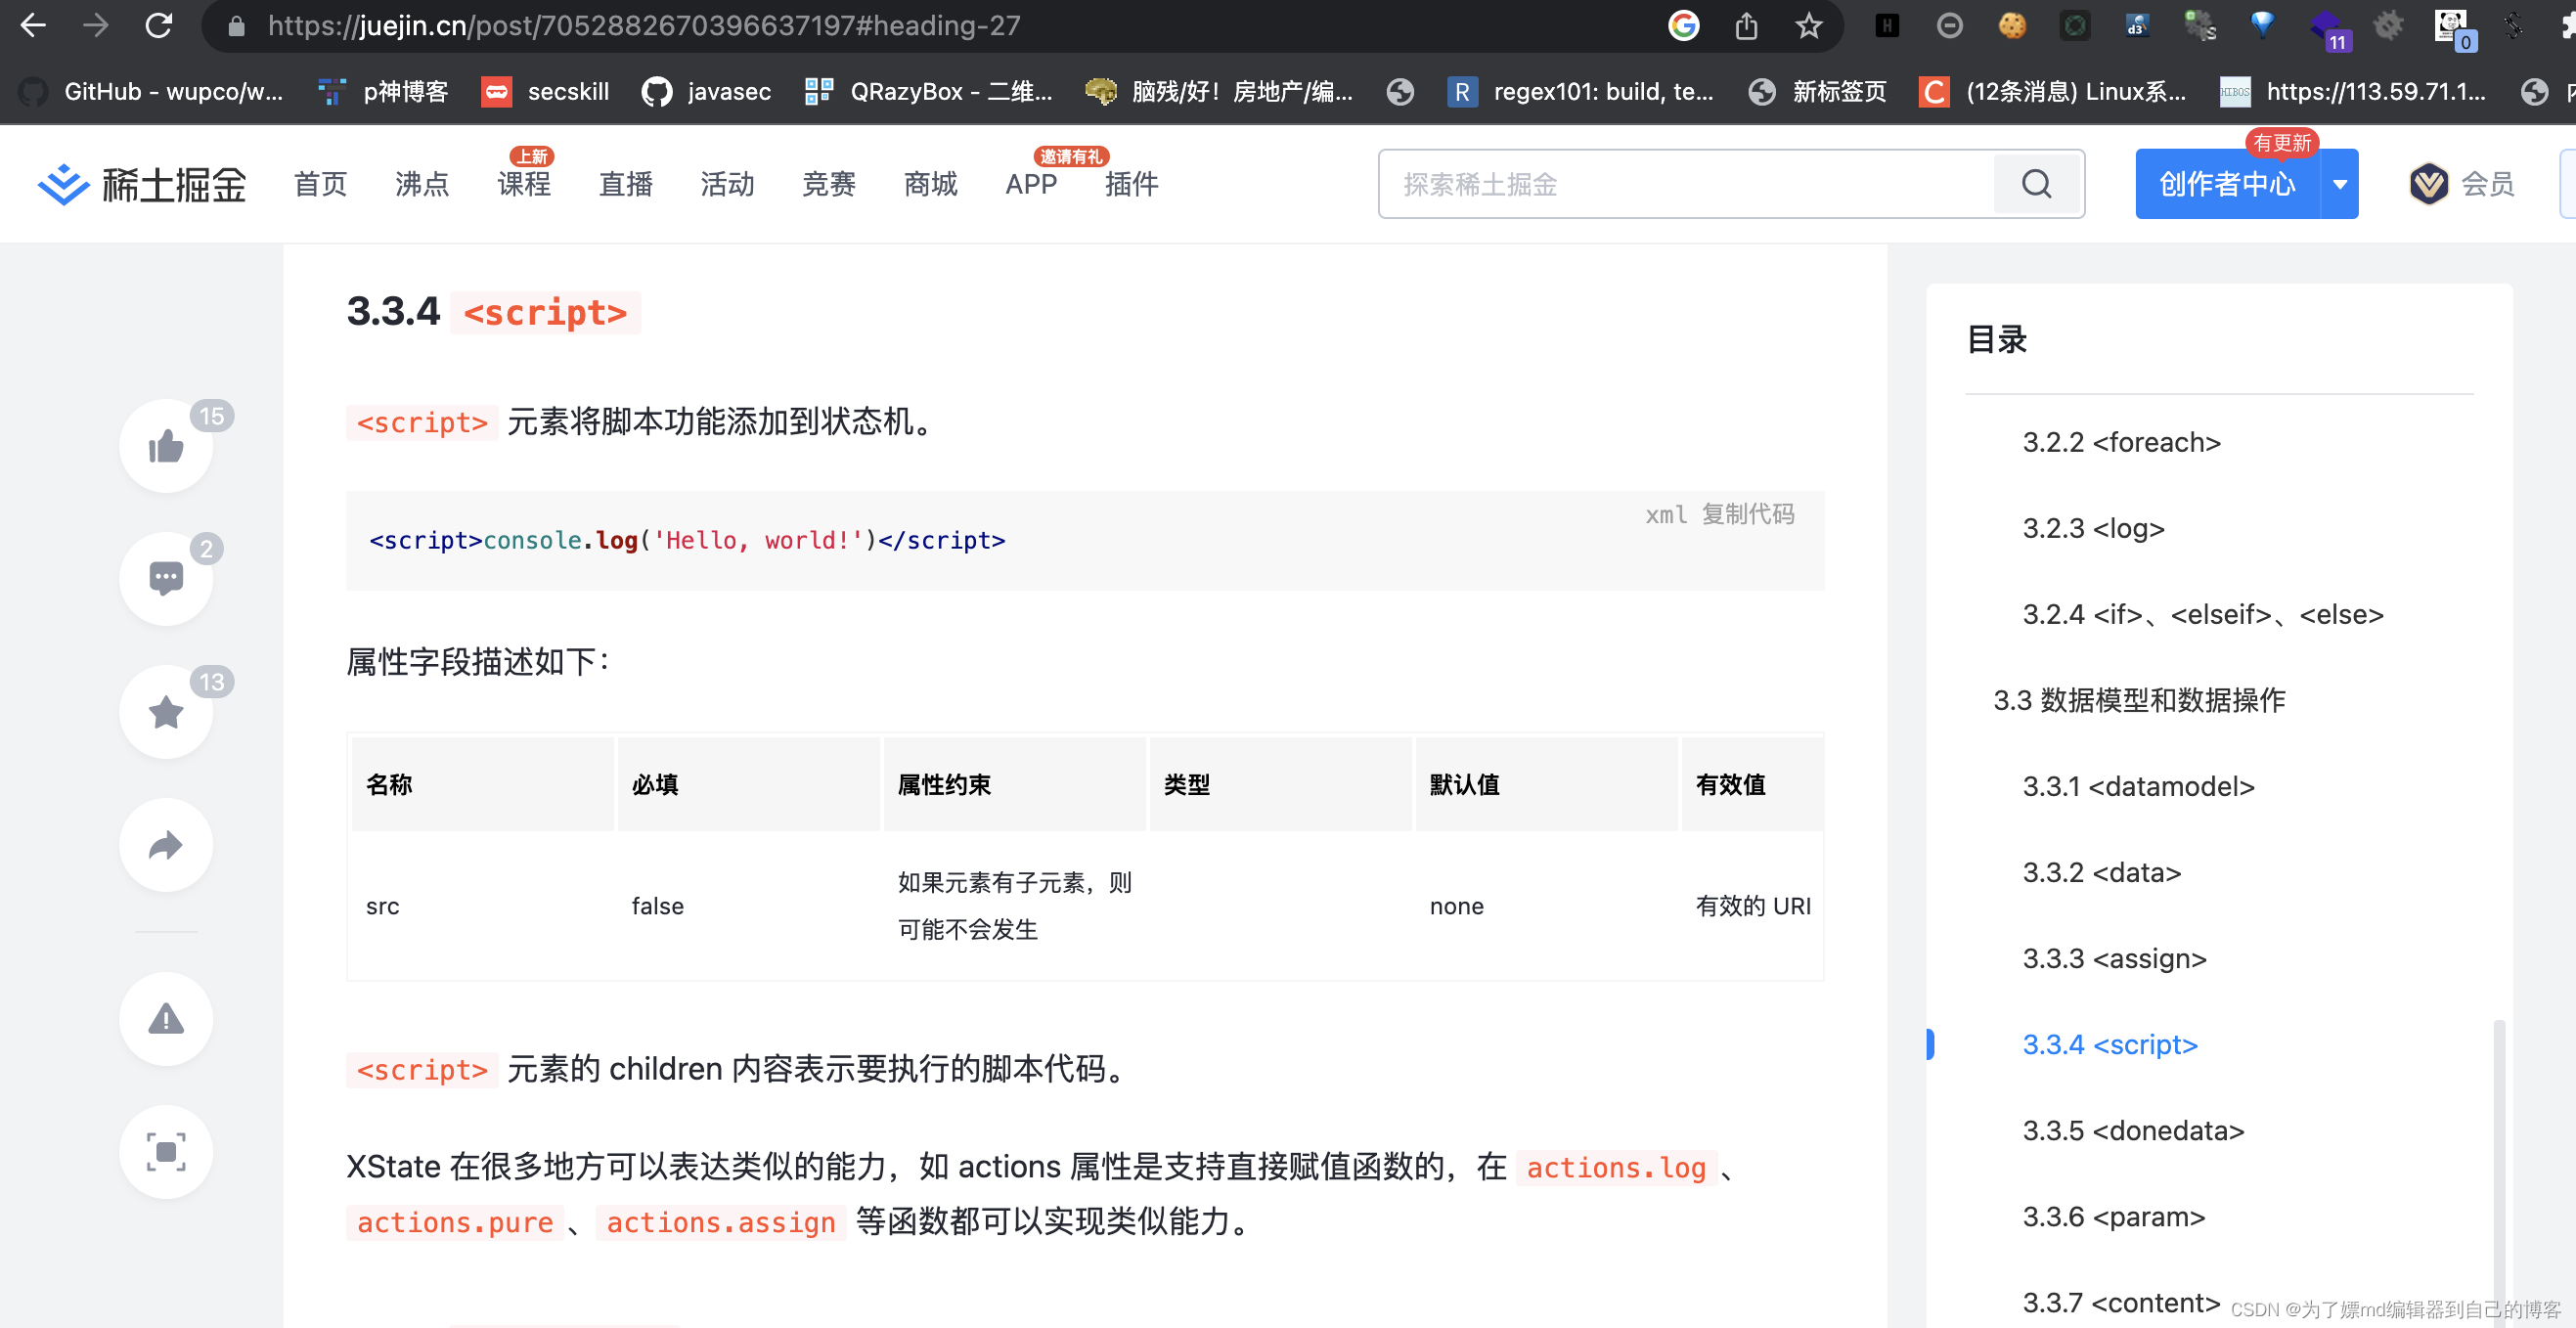Click the thumbs-up like icon

coord(166,446)
